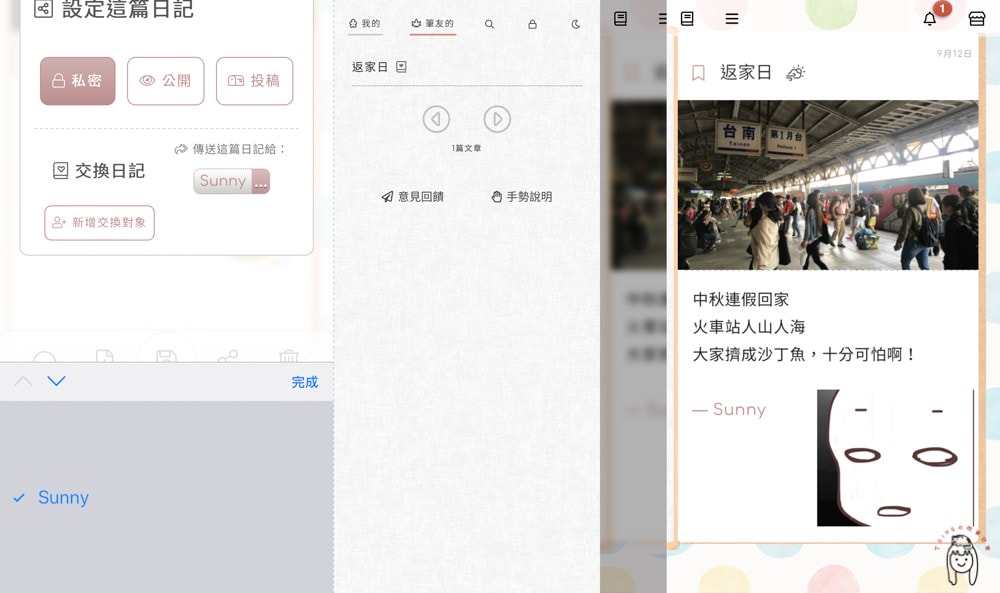Switch to the 我的 tab

click(x=365, y=24)
